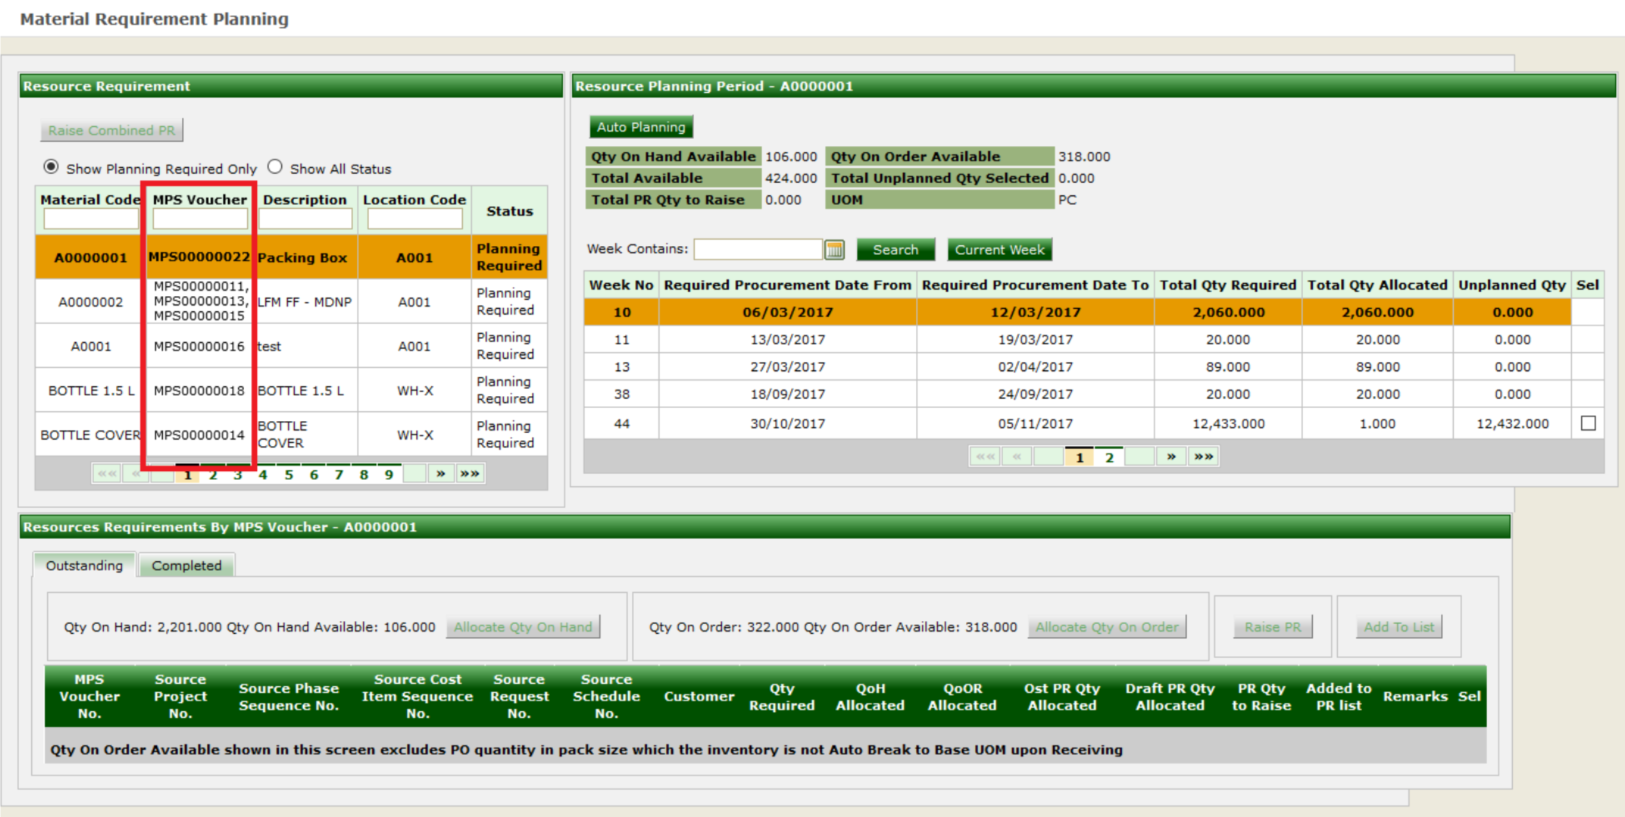This screenshot has width=1625, height=817.
Task: Go to next page of planning period weeks
Action: click(x=1171, y=457)
